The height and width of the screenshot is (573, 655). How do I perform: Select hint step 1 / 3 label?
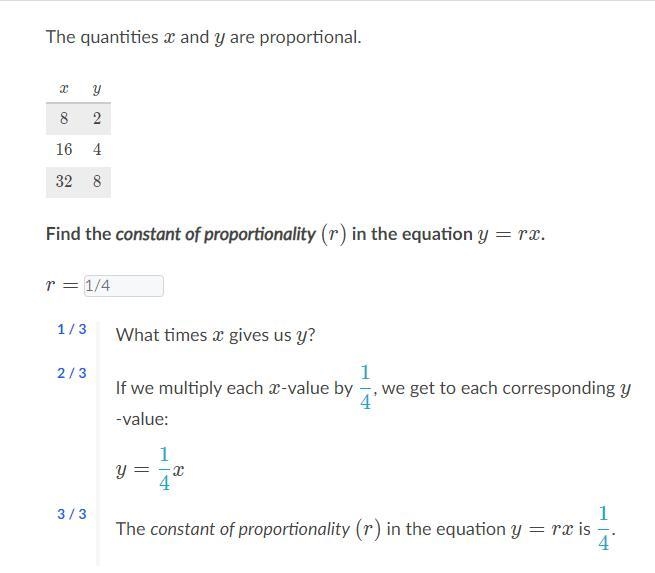[72, 329]
